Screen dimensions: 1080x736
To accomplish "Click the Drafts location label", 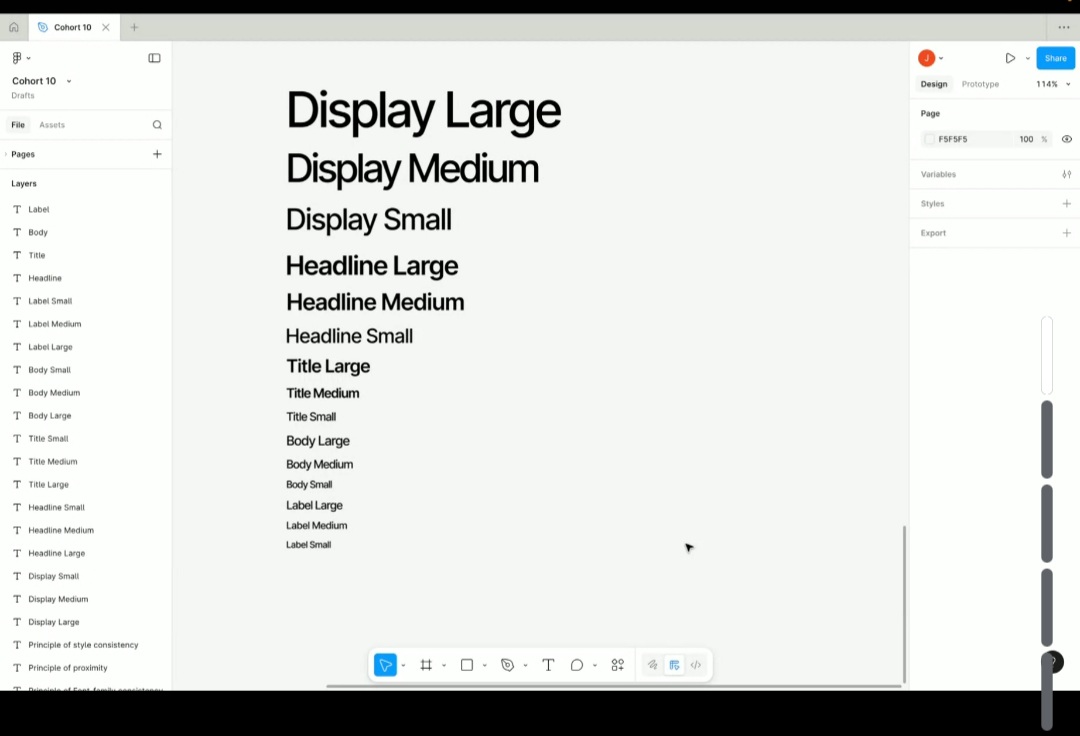I will (x=23, y=96).
